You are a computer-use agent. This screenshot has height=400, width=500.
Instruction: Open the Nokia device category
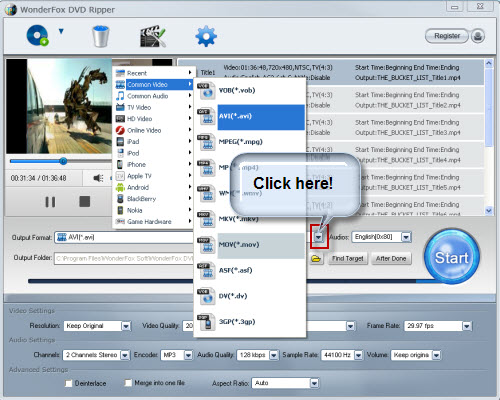point(154,210)
